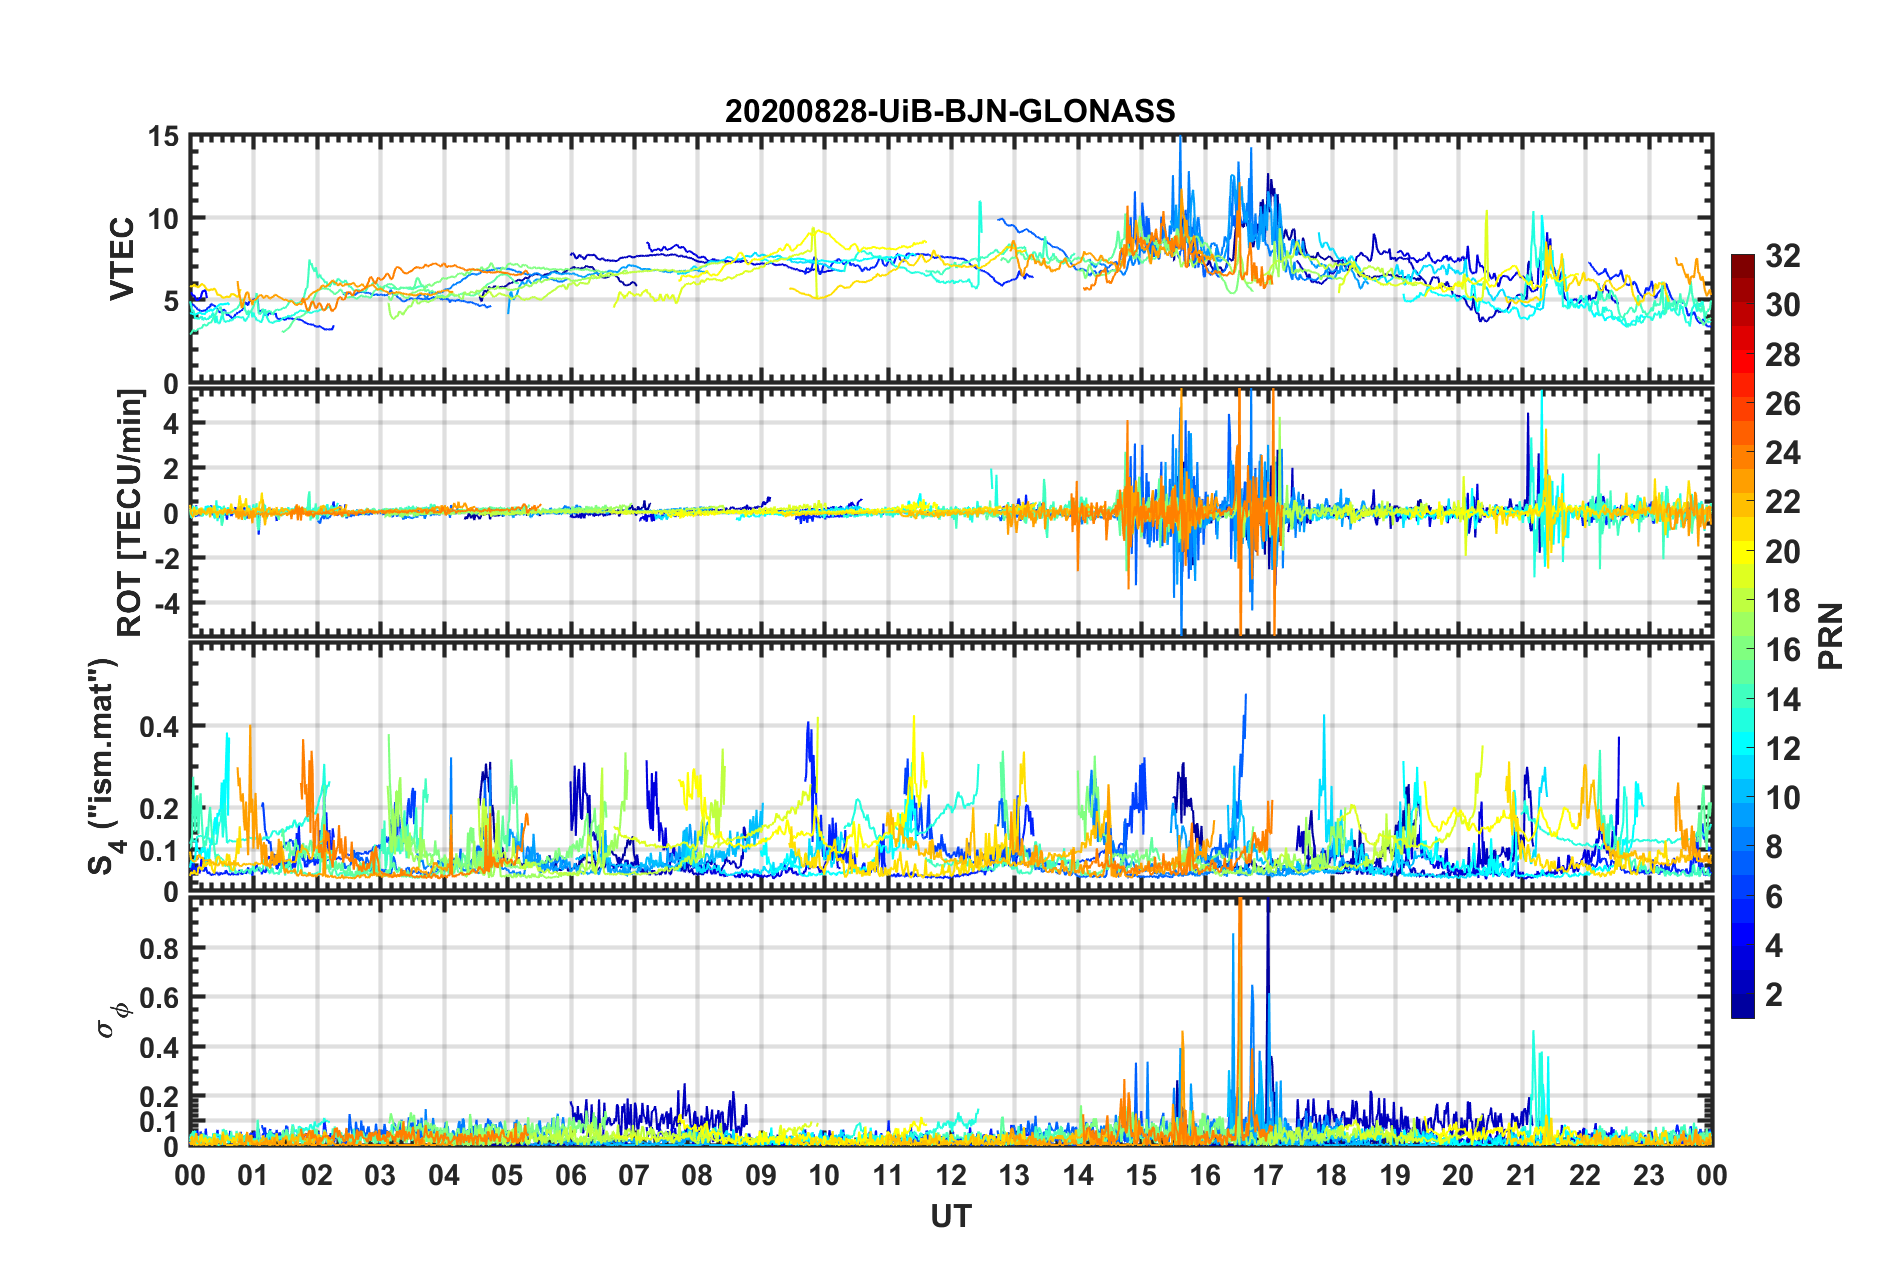
Task: Click inside the sigma-phi plot panel
Action: (951, 1021)
